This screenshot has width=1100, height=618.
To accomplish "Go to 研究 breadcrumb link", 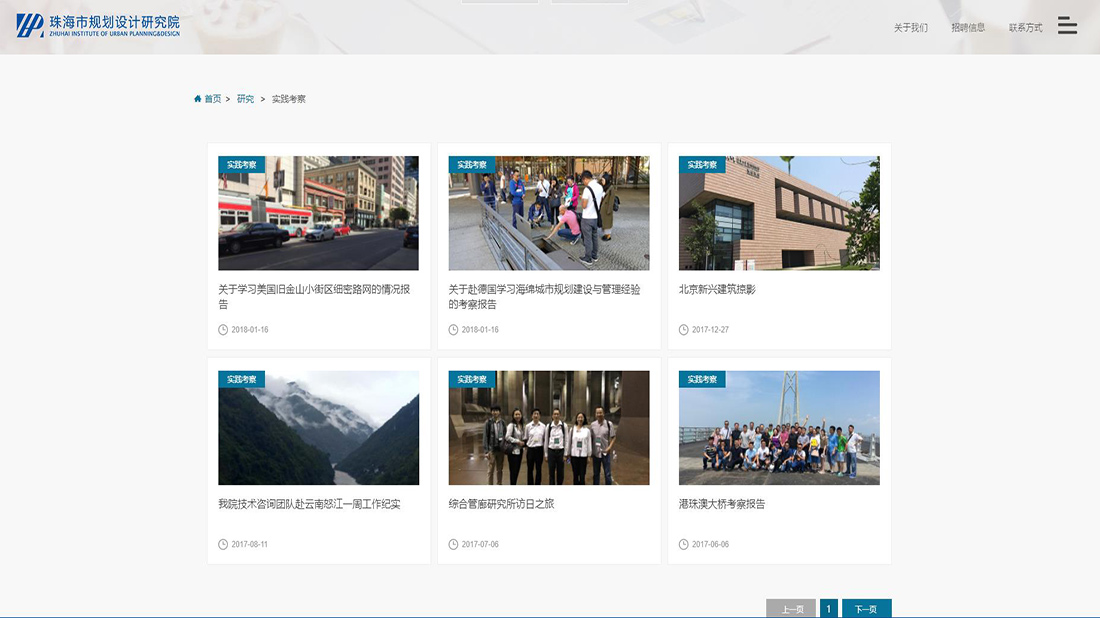I will pos(246,99).
